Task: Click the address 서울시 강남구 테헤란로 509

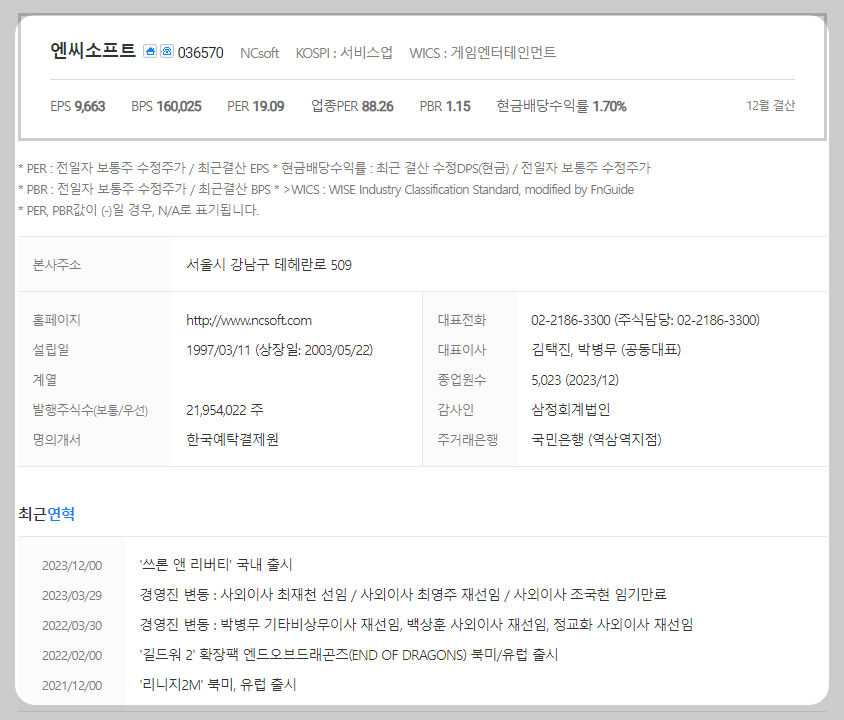Action: click(269, 265)
